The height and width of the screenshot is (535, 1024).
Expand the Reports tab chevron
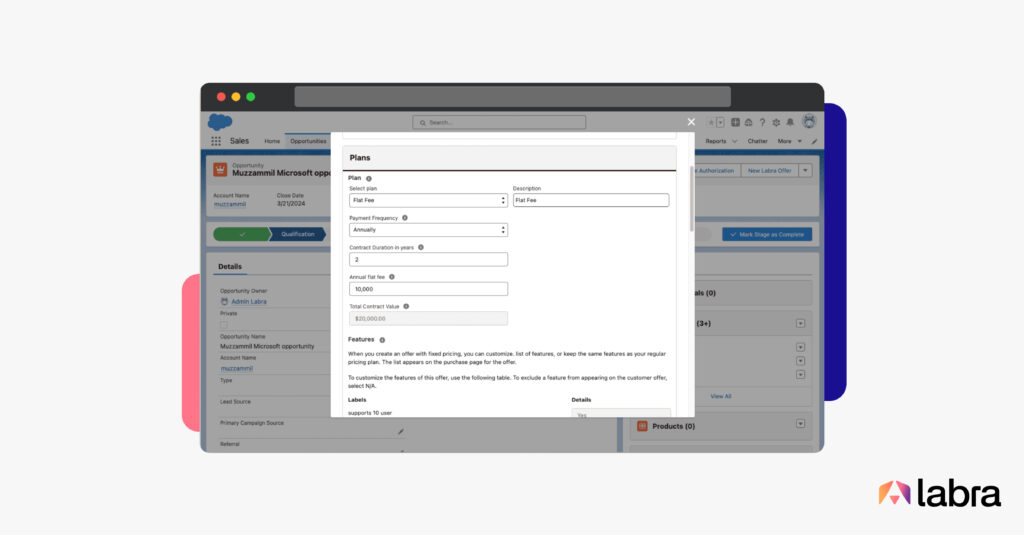click(735, 141)
